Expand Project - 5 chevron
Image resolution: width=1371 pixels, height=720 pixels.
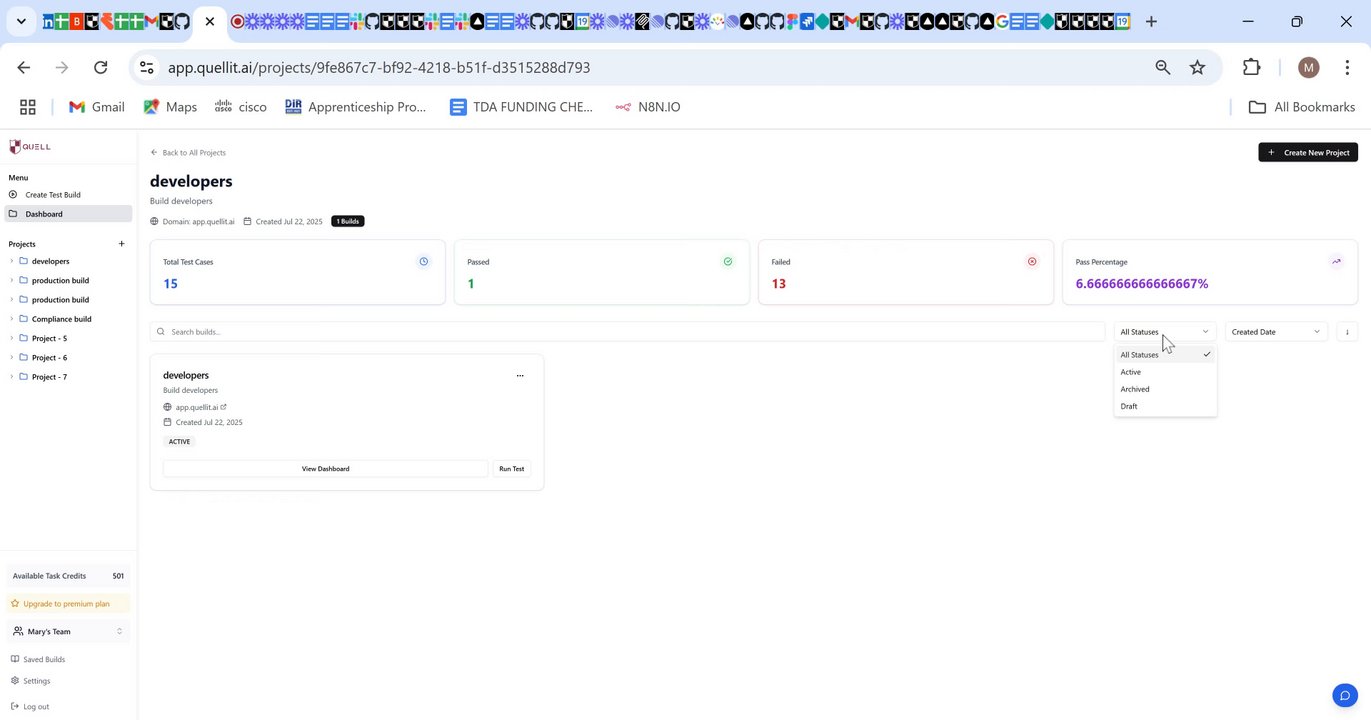pyautogui.click(x=12, y=338)
